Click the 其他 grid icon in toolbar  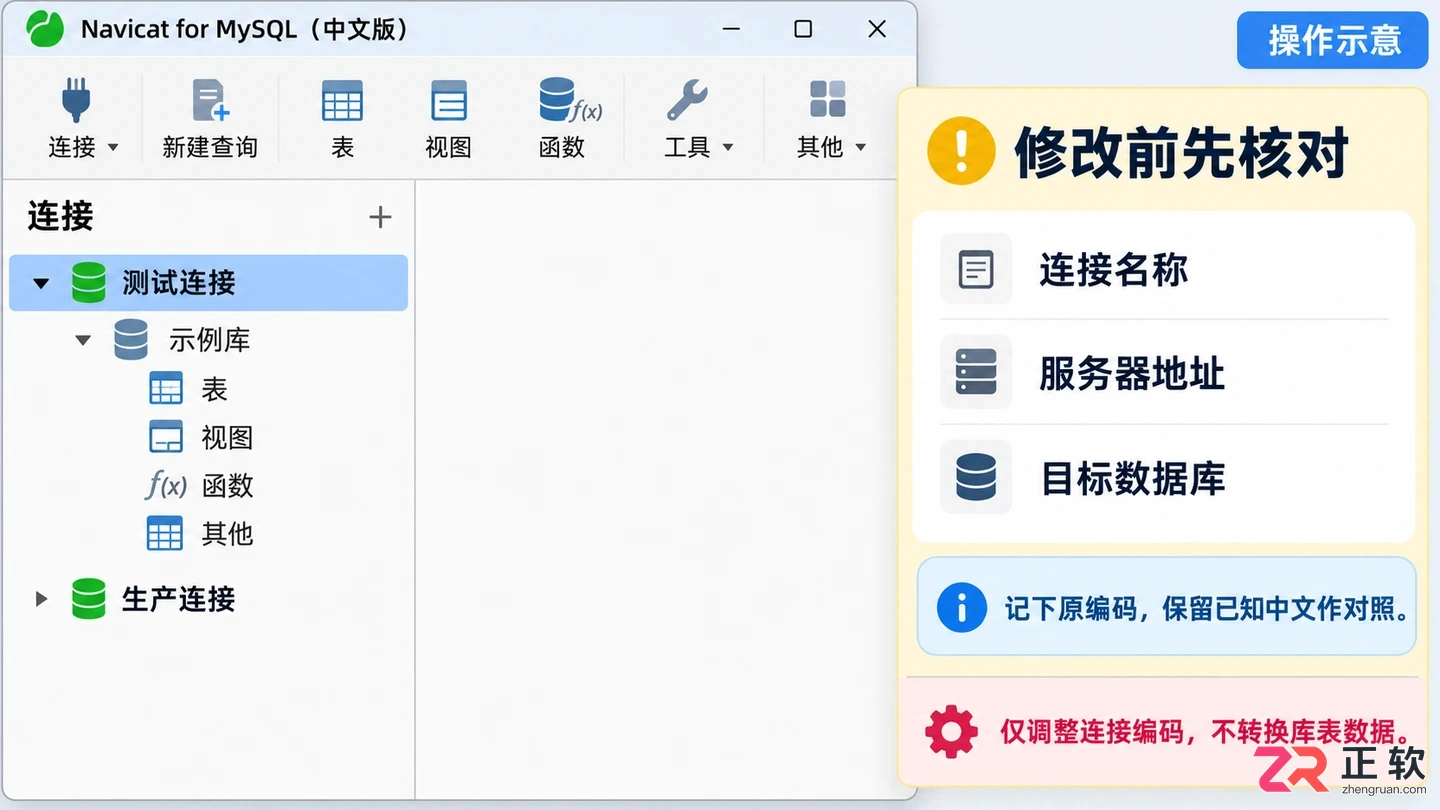[828, 99]
